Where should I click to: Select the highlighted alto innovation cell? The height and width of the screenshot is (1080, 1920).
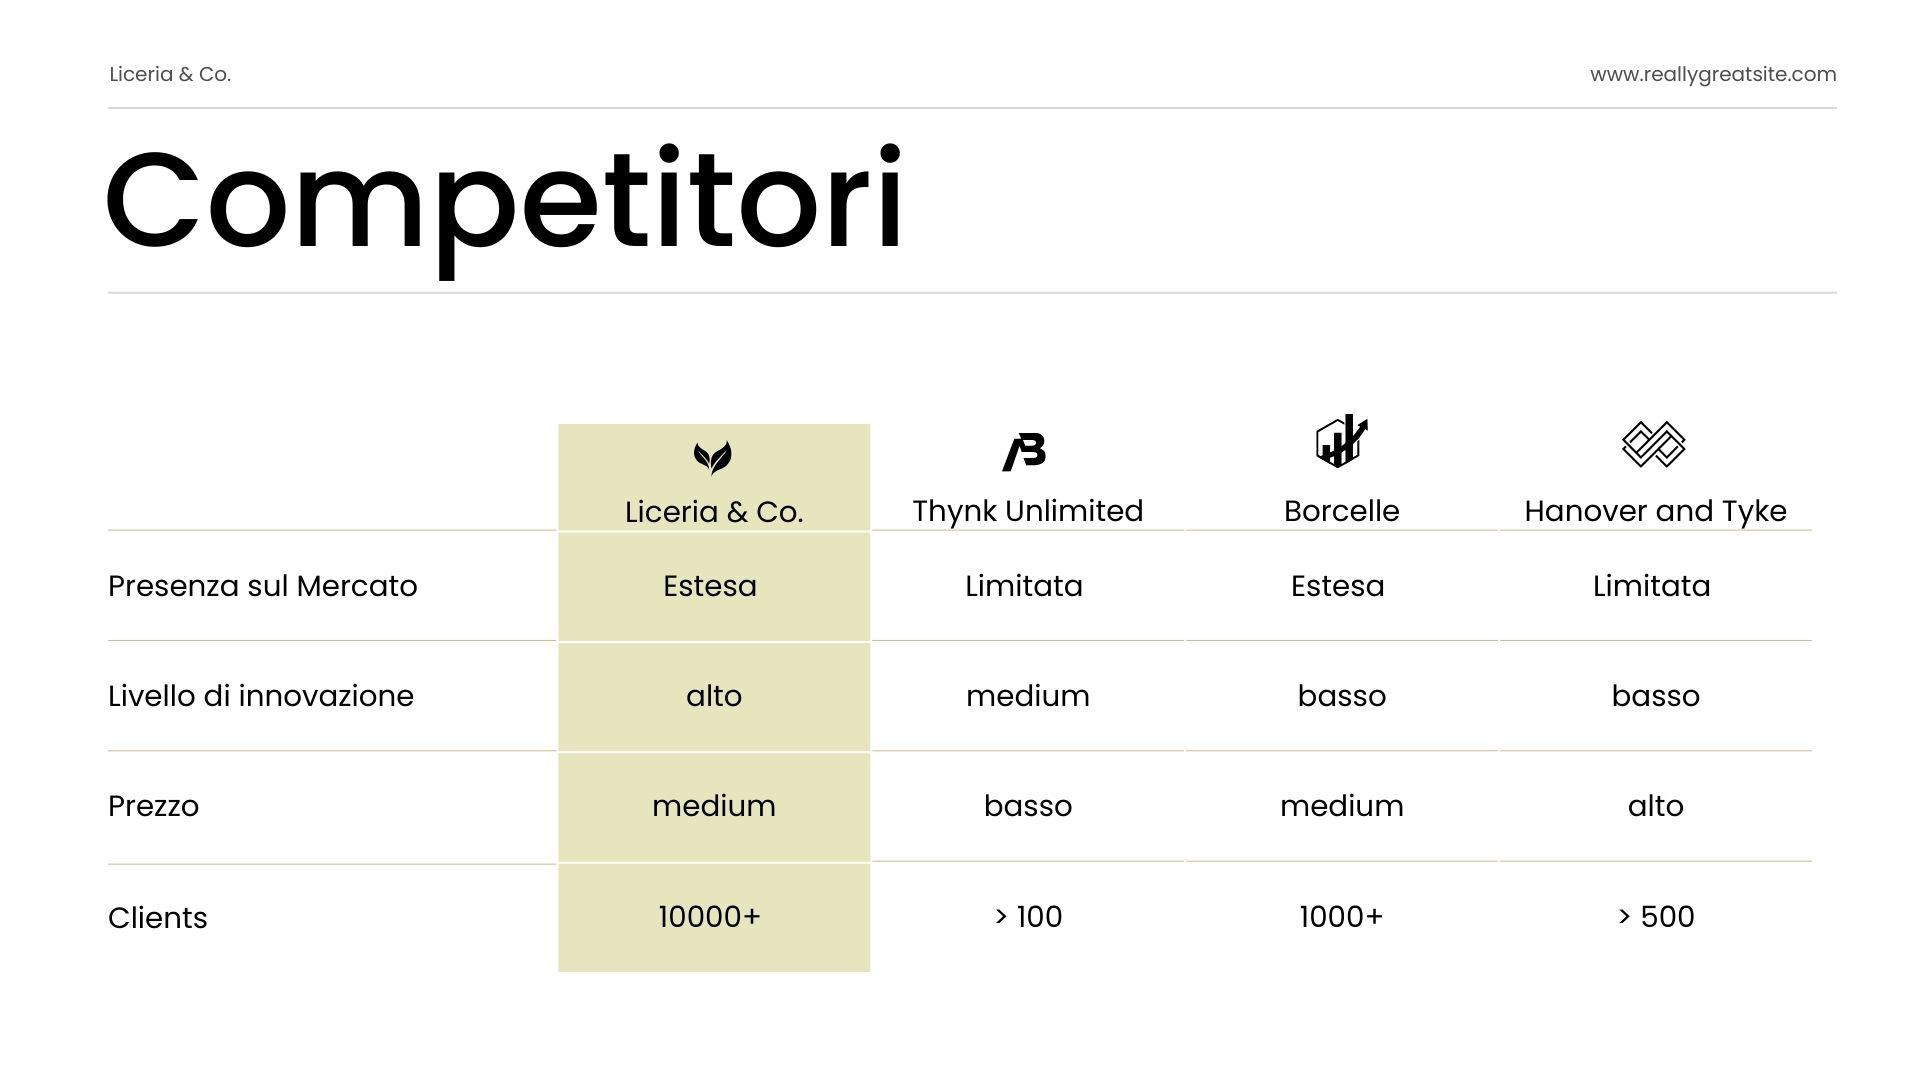coord(714,695)
